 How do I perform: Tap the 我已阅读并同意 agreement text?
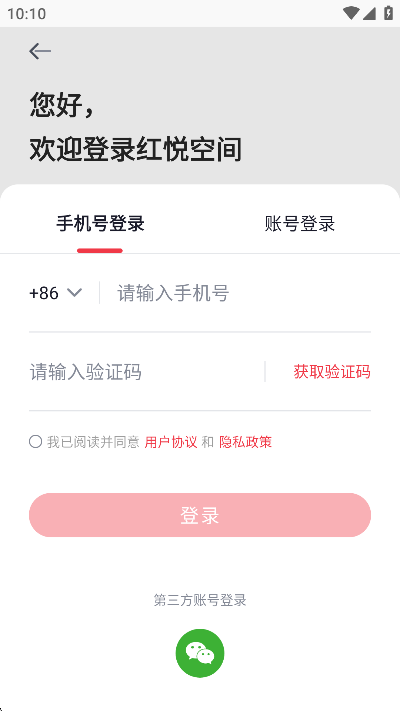tap(93, 442)
